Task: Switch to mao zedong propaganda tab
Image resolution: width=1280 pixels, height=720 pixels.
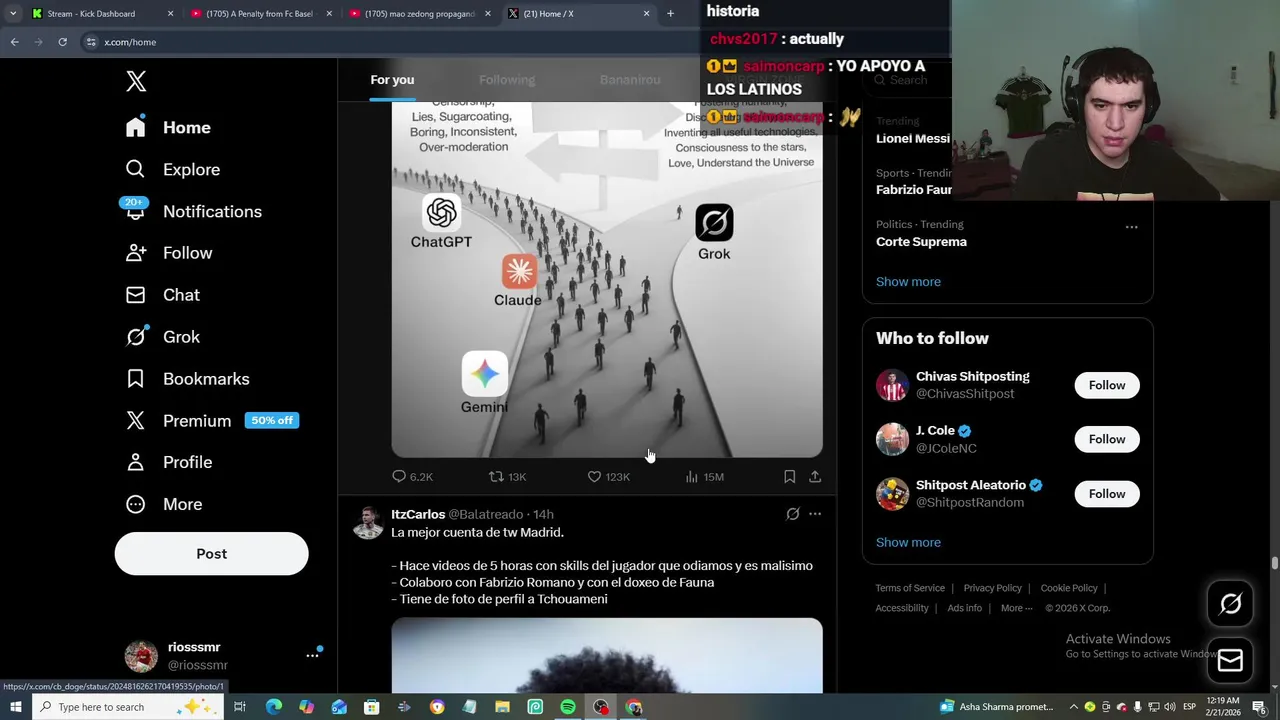Action: (x=418, y=14)
